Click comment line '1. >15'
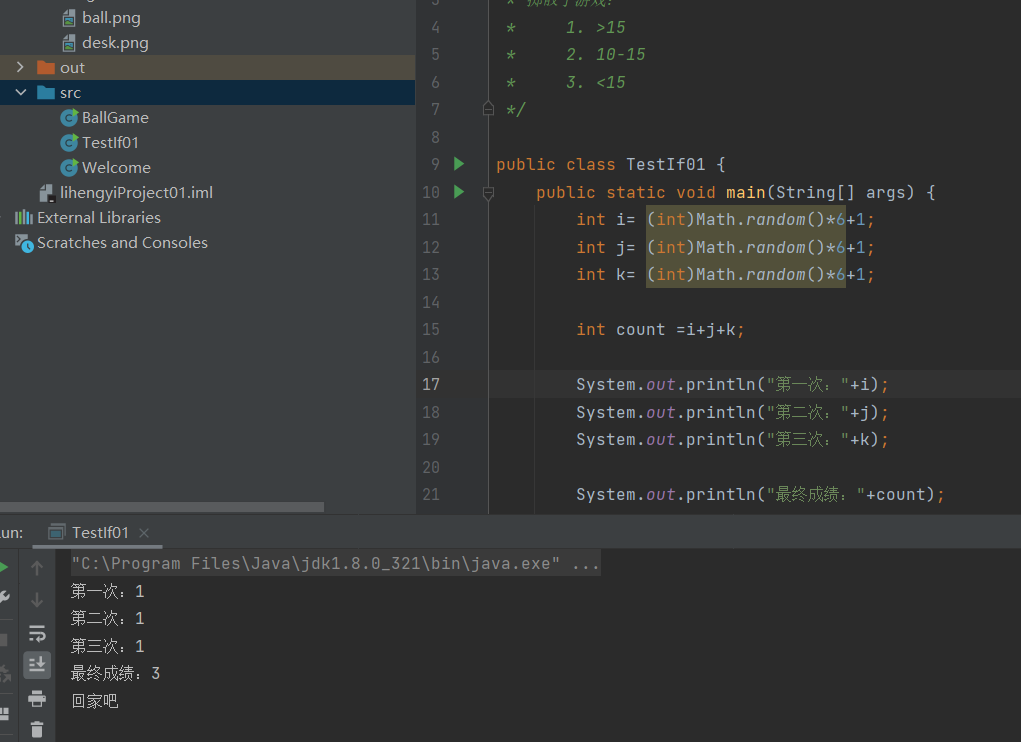This screenshot has width=1021, height=742. 596,27
